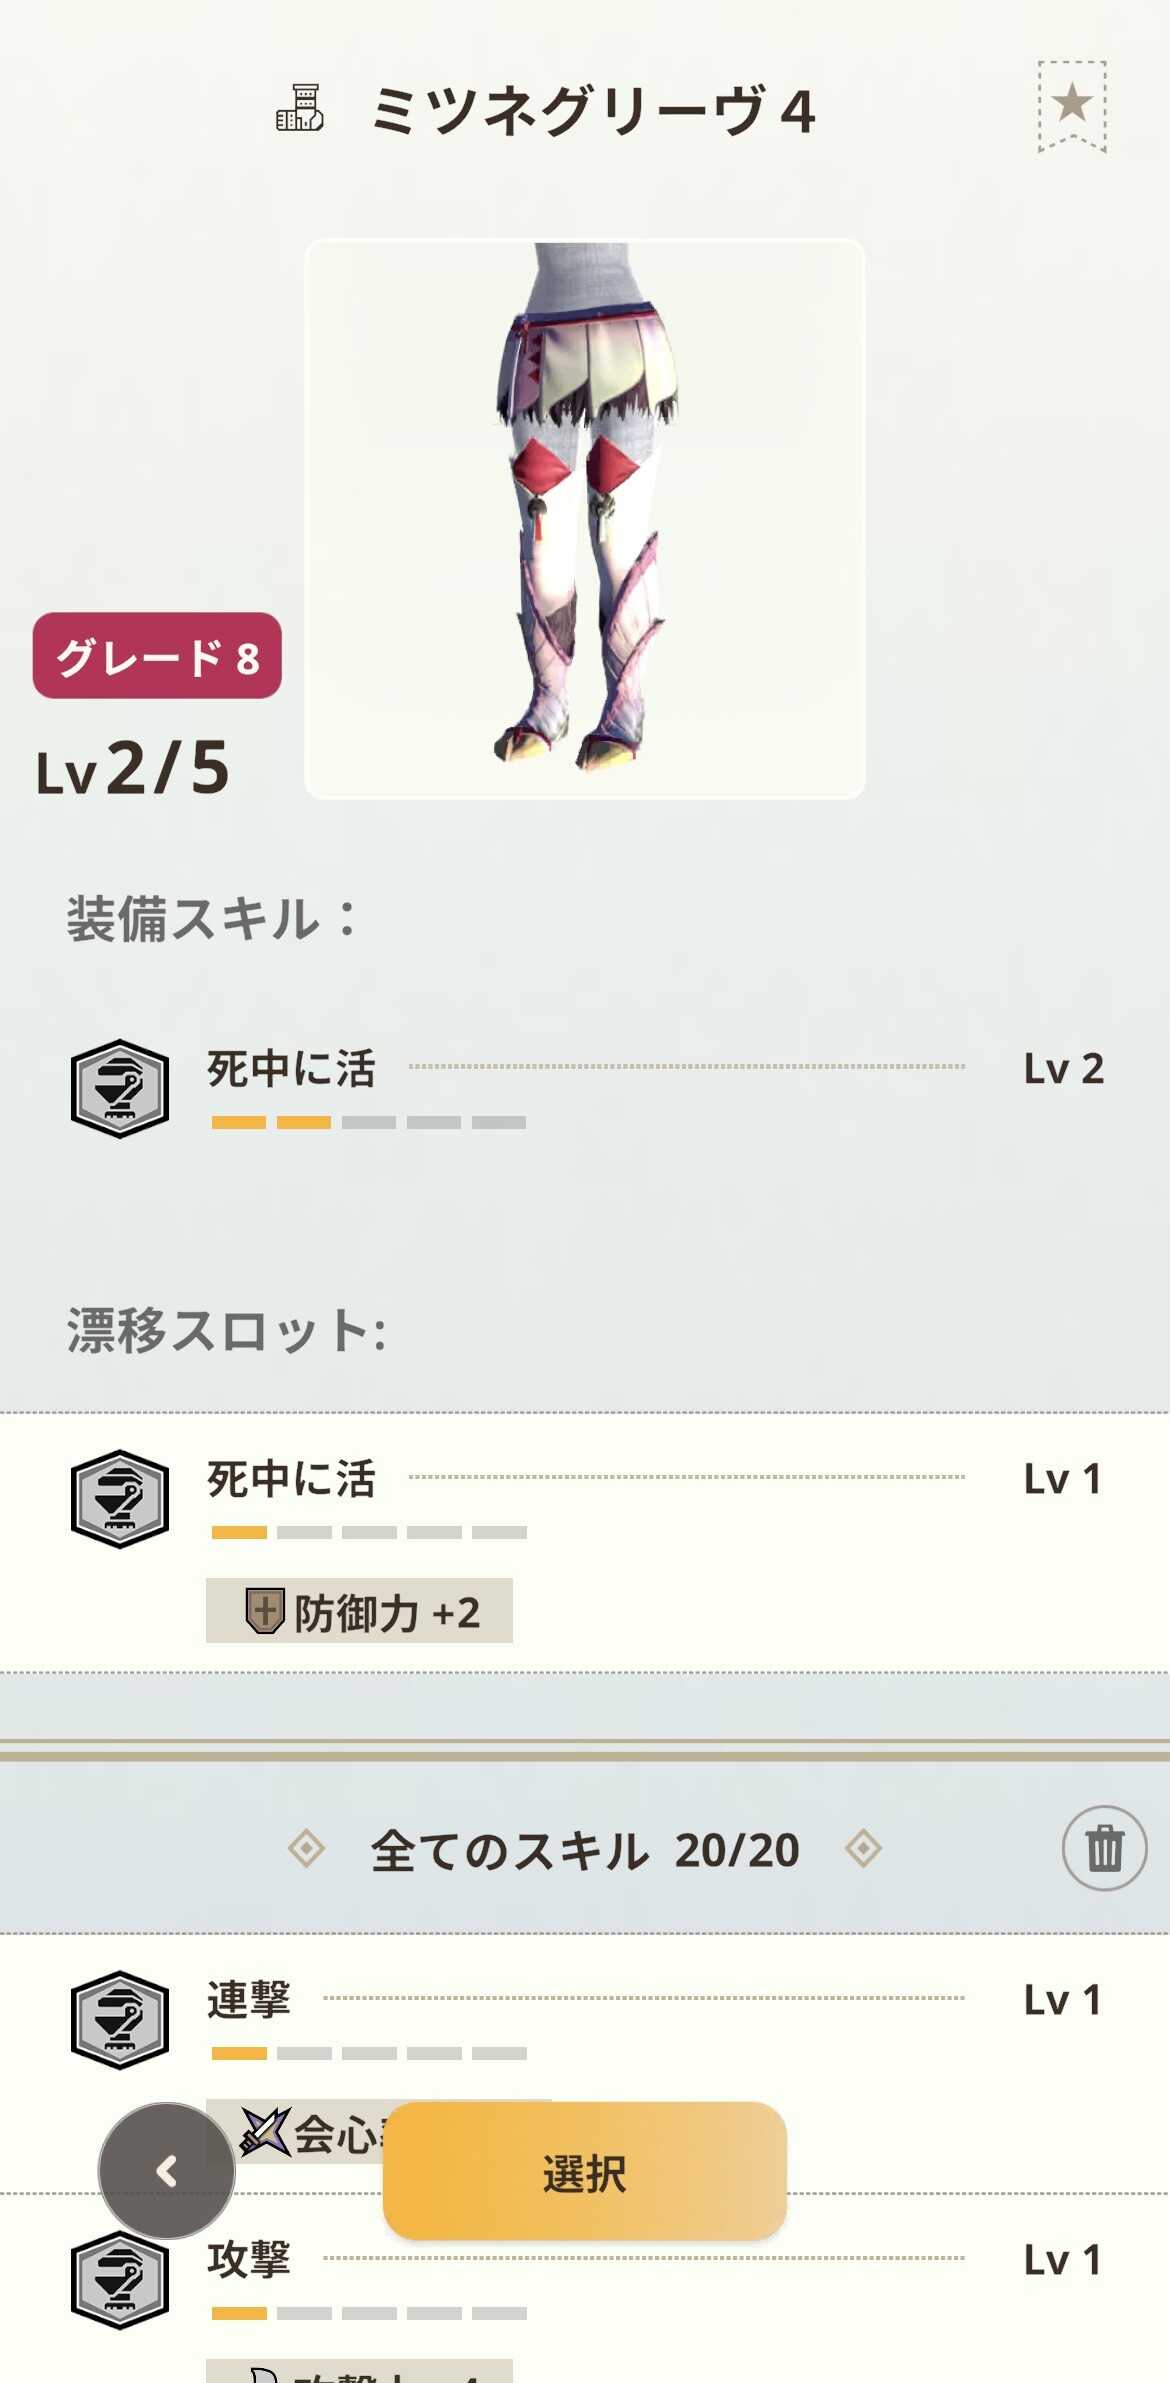Go back with the round arrow button
The height and width of the screenshot is (2383, 1170).
(167, 2171)
